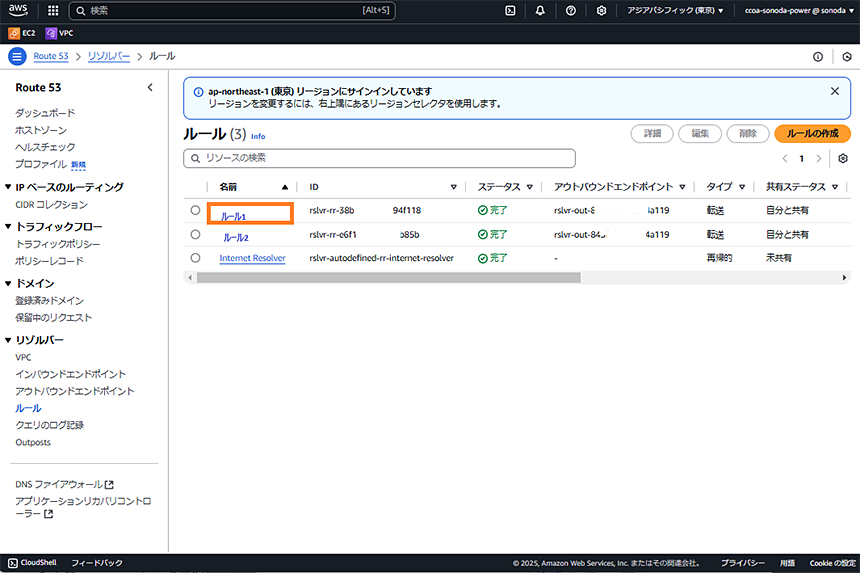
Task: Select the ルール1 radio button
Action: pyautogui.click(x=195, y=210)
